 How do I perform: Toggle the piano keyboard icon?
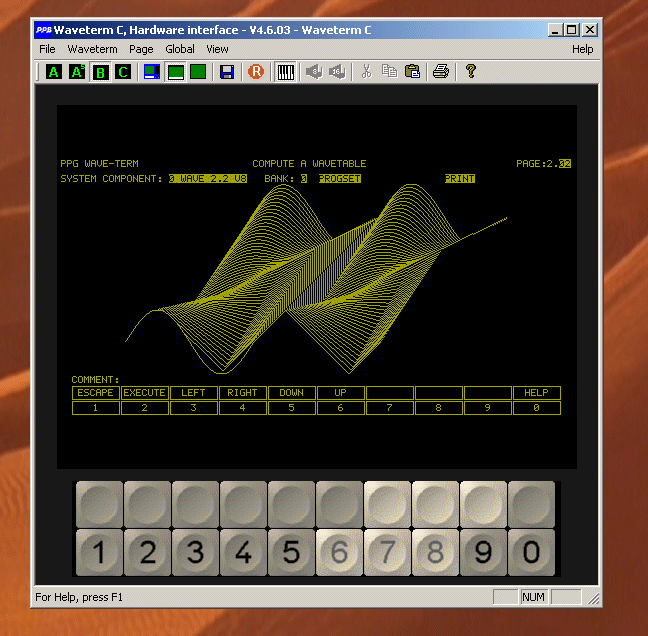[x=285, y=72]
